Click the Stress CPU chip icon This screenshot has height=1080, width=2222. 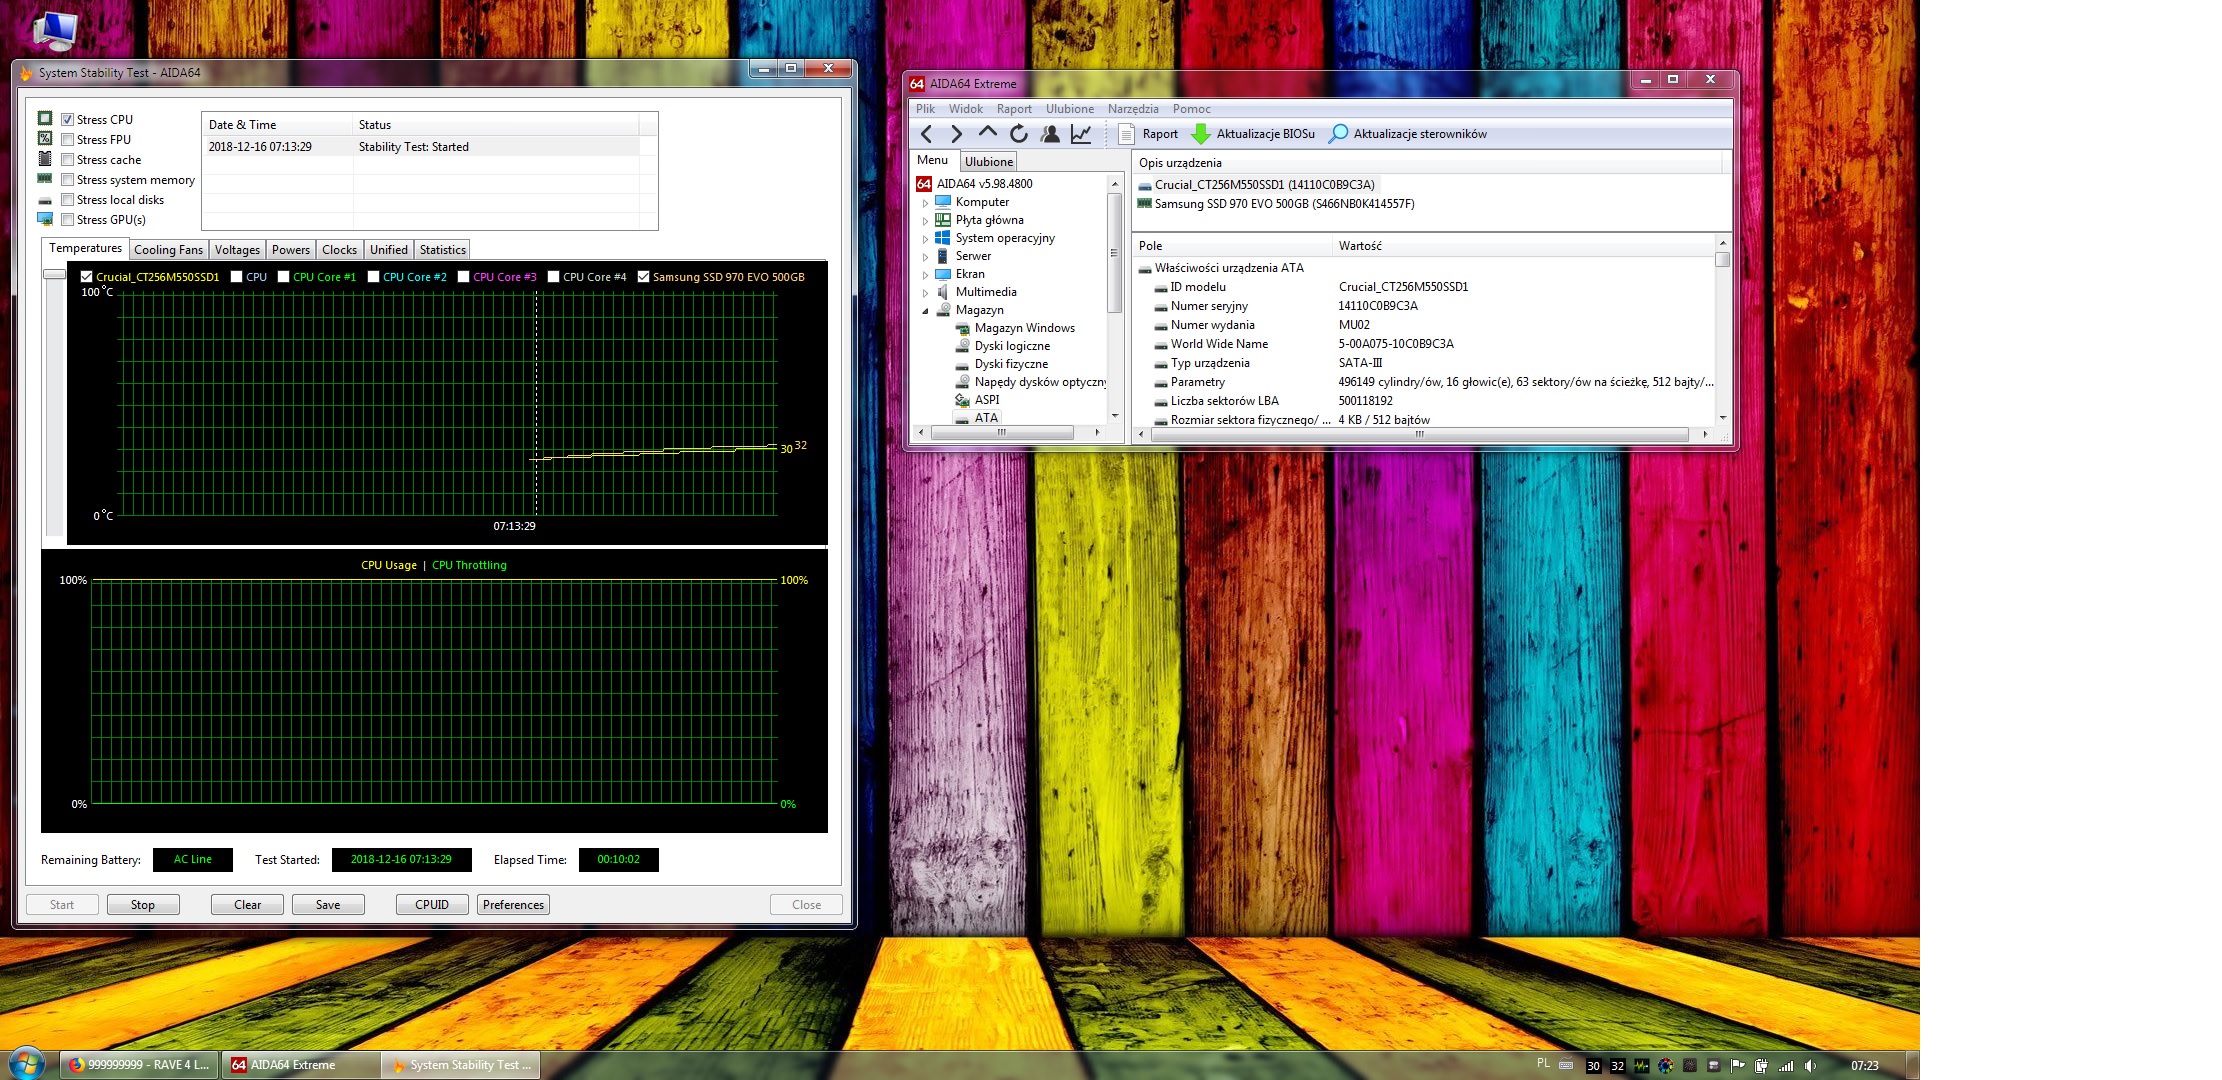[x=45, y=119]
